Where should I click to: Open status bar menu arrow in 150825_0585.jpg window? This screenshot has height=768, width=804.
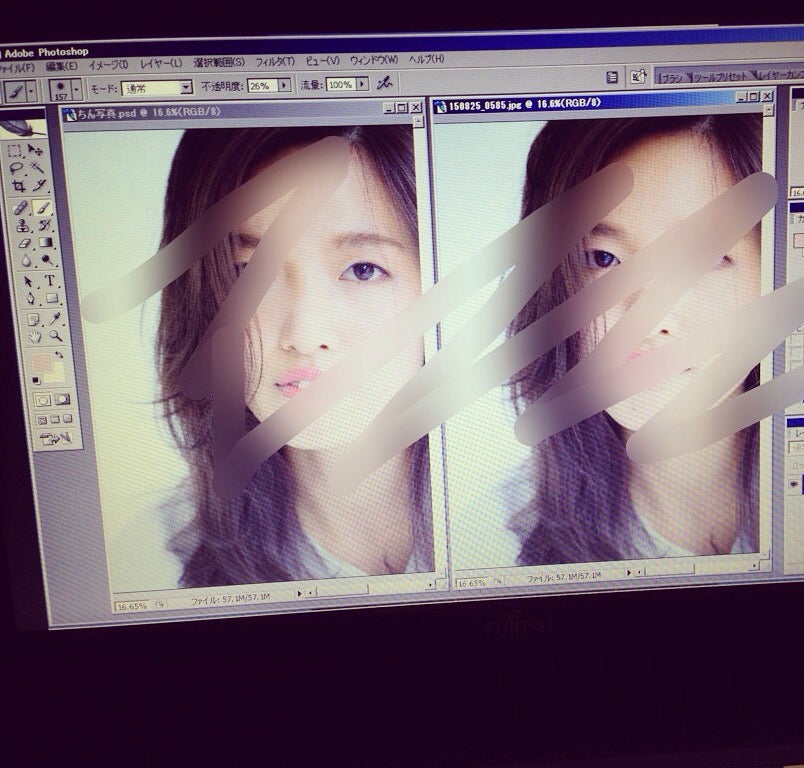629,573
